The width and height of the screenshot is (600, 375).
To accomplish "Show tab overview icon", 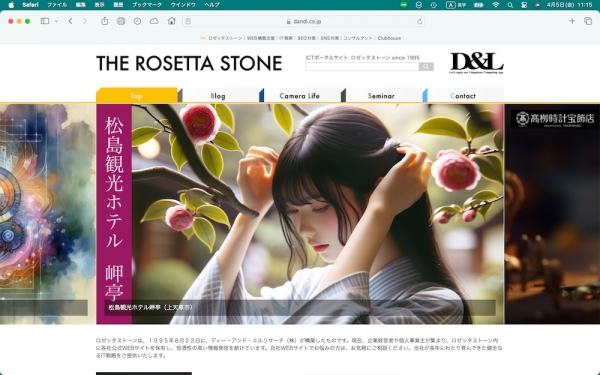I will point(588,21).
